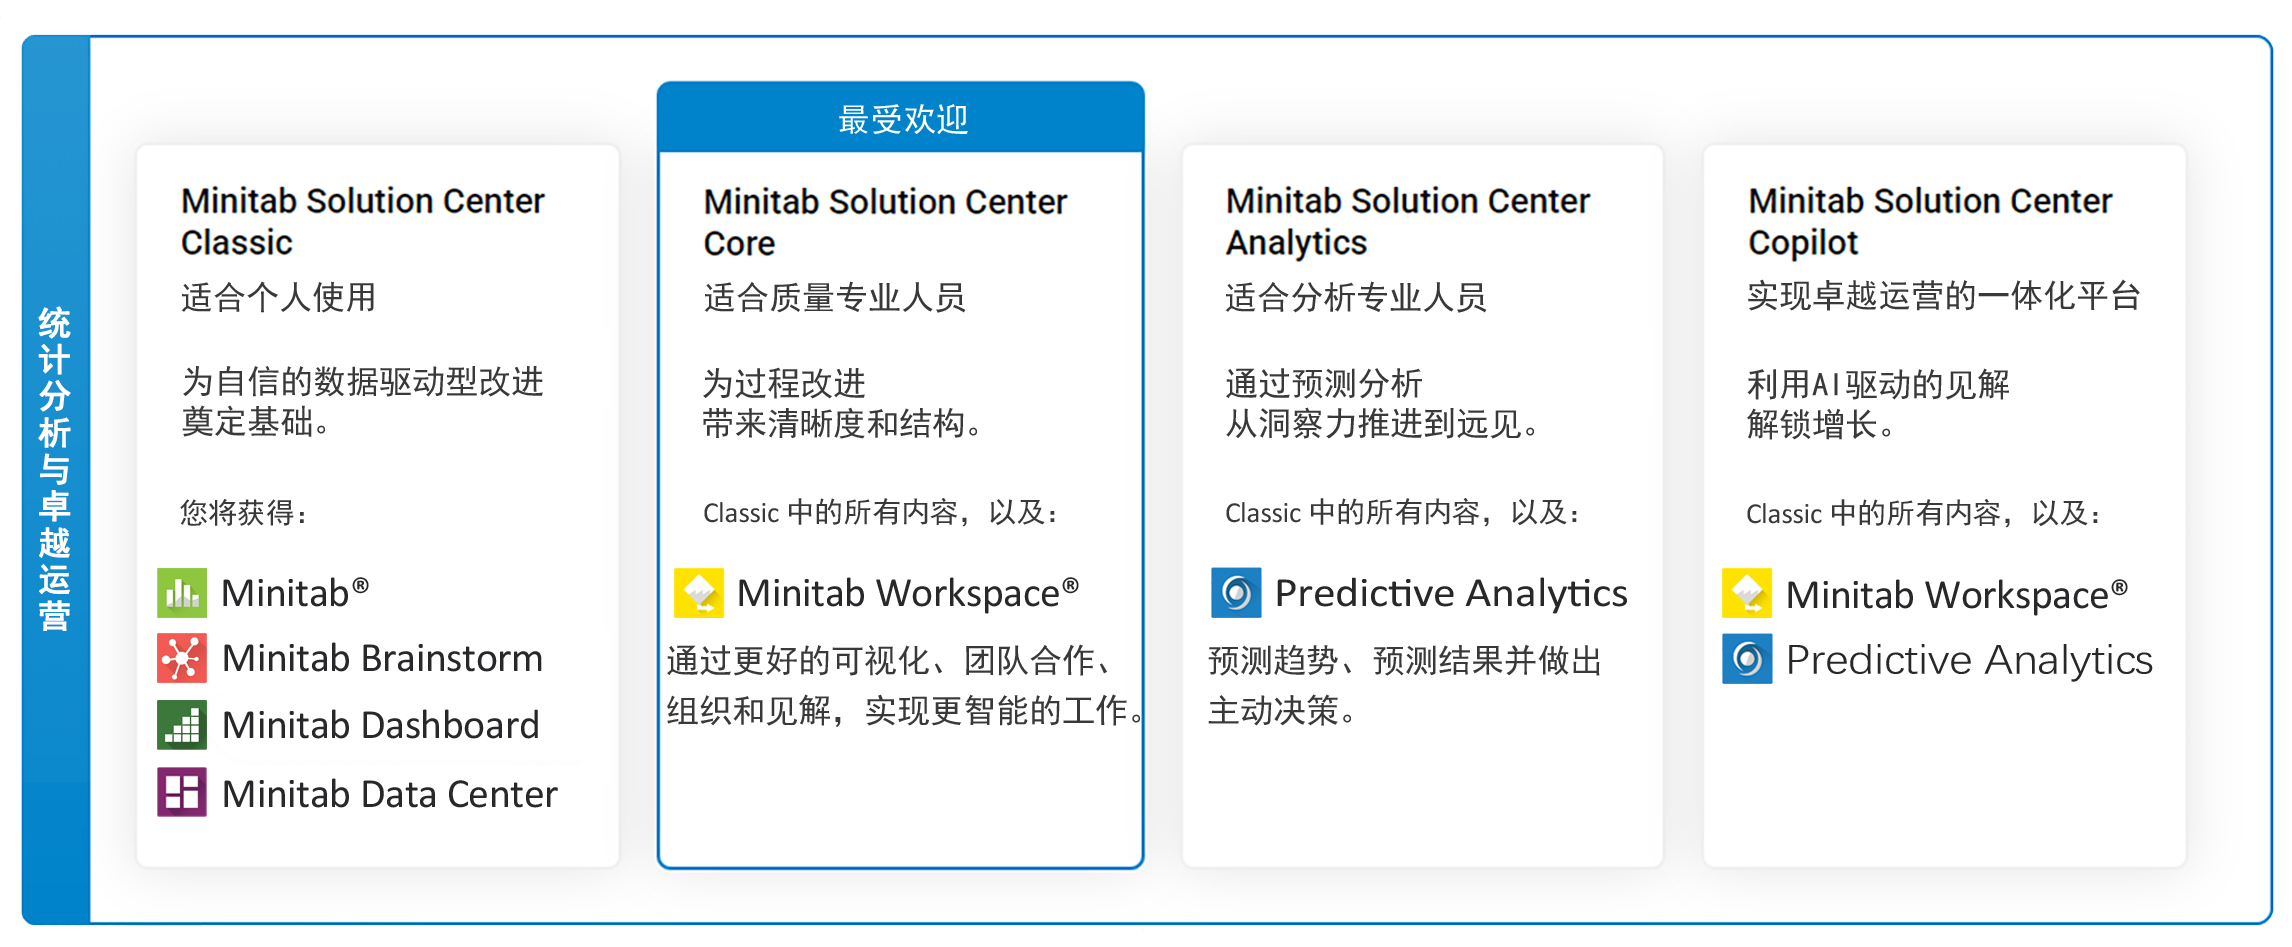Click the yellow Workspace icon in Core card
Screen dimensions: 2292x947
pyautogui.click(x=699, y=593)
